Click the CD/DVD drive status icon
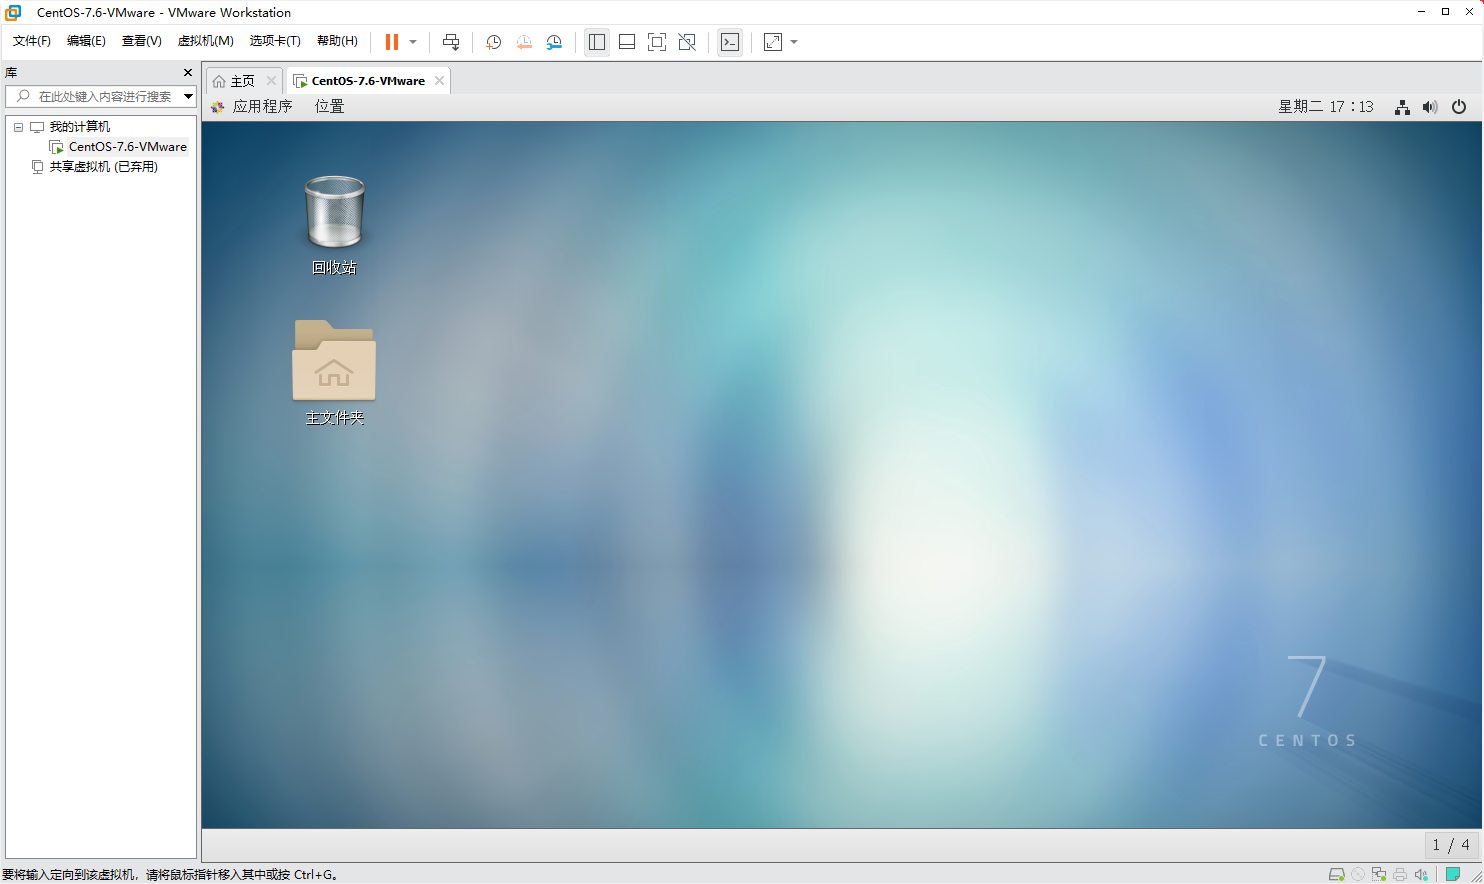 tap(1358, 874)
